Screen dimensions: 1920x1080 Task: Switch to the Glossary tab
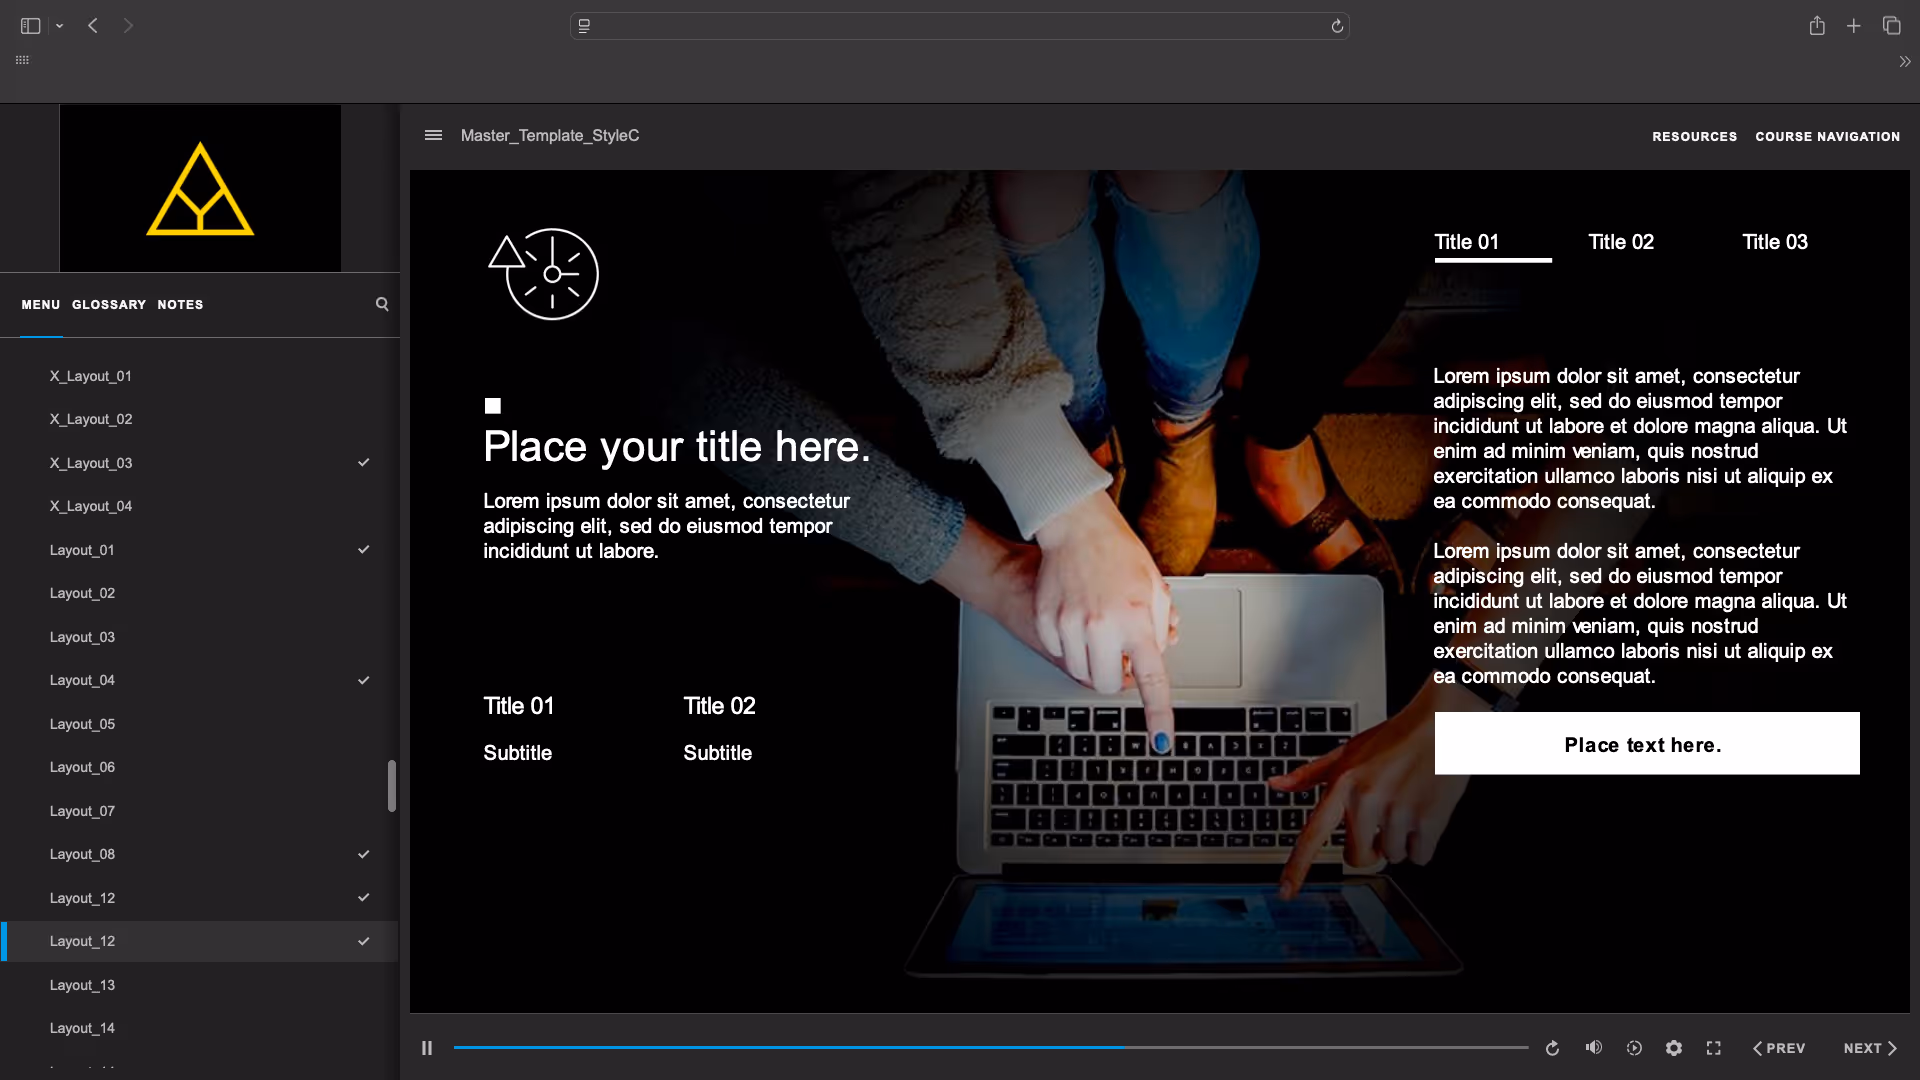point(108,304)
